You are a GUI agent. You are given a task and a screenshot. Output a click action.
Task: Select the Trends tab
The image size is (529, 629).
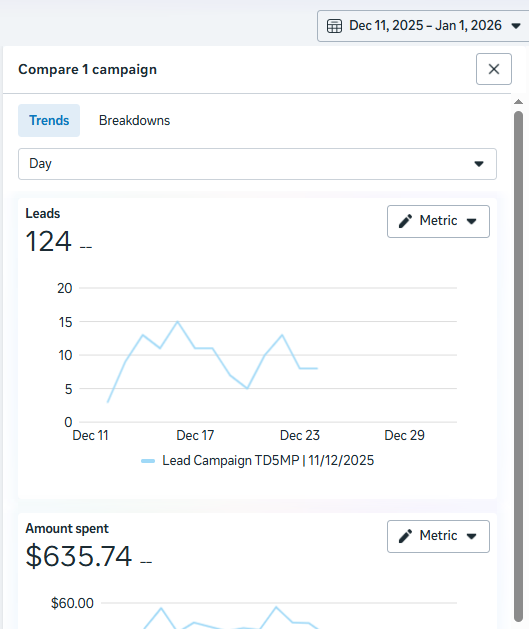pos(49,120)
